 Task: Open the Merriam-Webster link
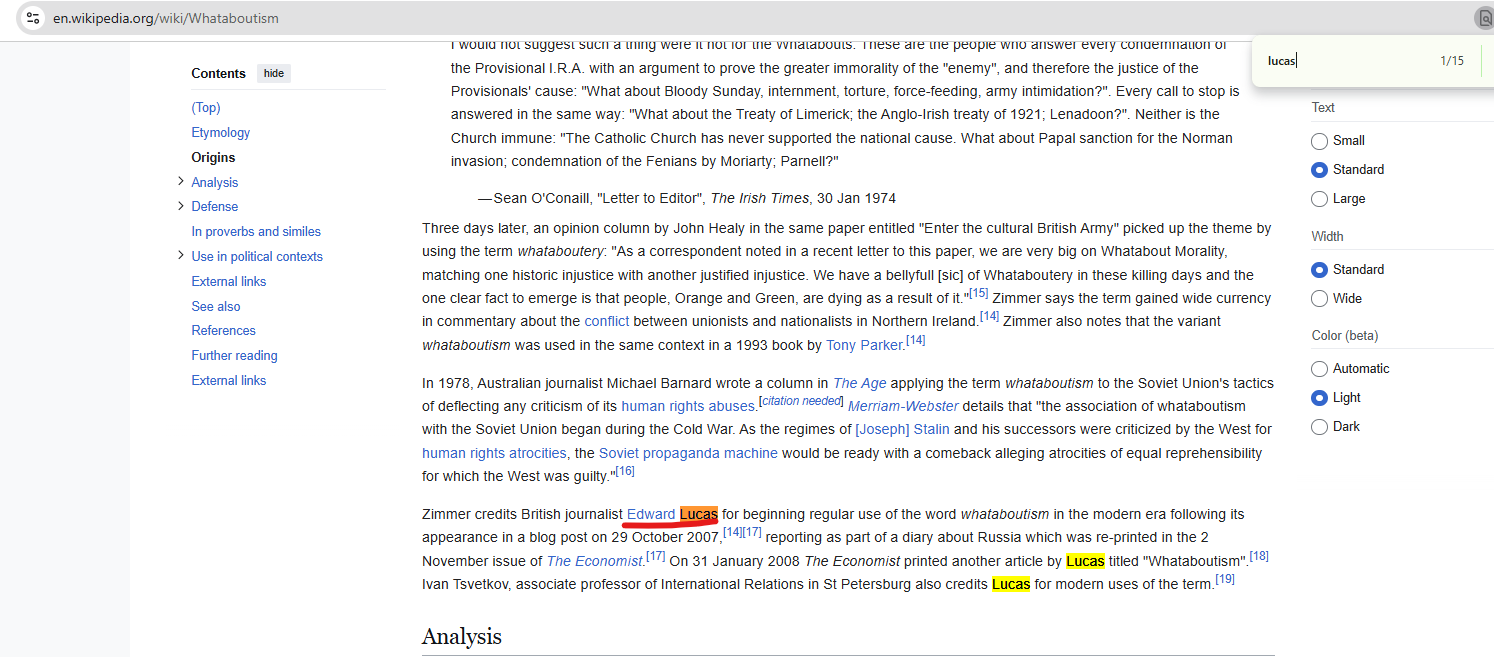903,406
